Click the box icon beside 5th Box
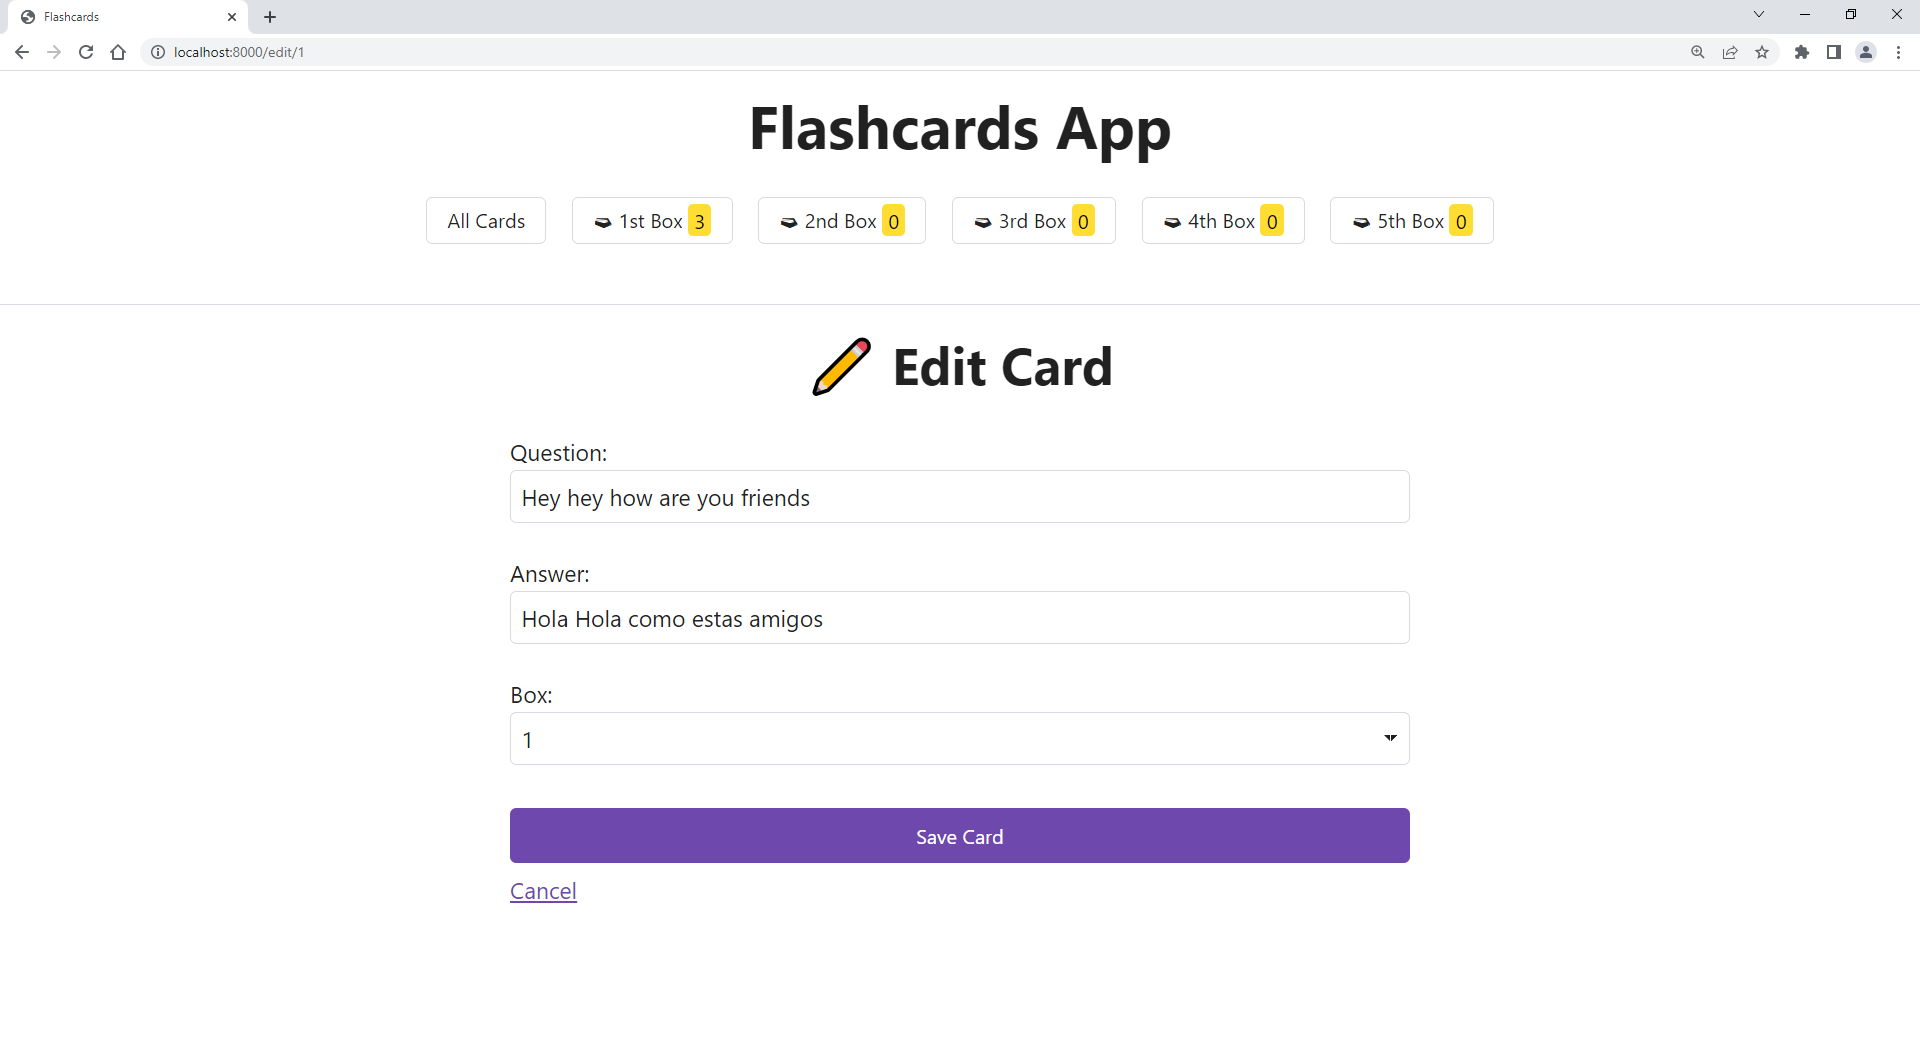This screenshot has width=1920, height=1040. click(x=1362, y=222)
